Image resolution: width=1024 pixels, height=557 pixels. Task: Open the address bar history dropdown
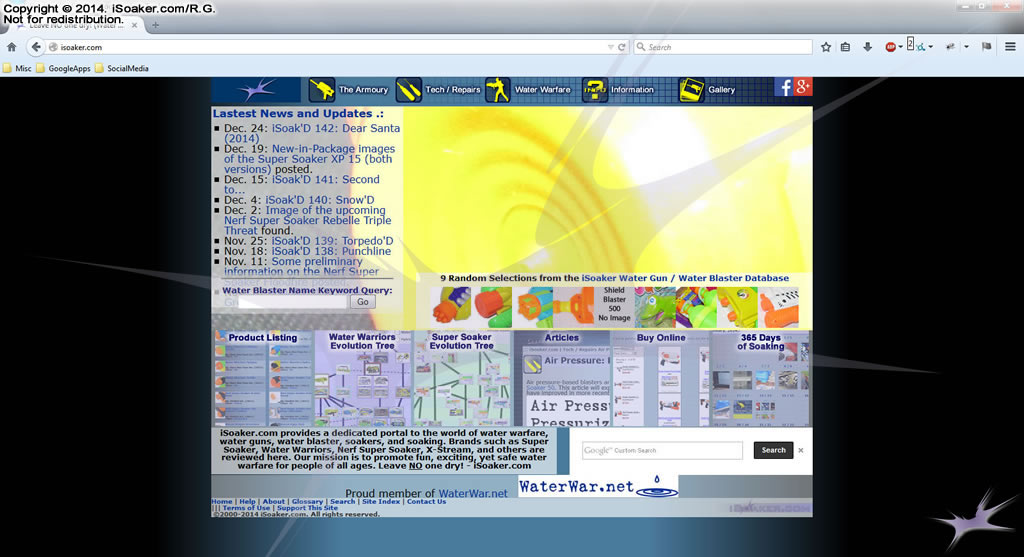point(611,47)
